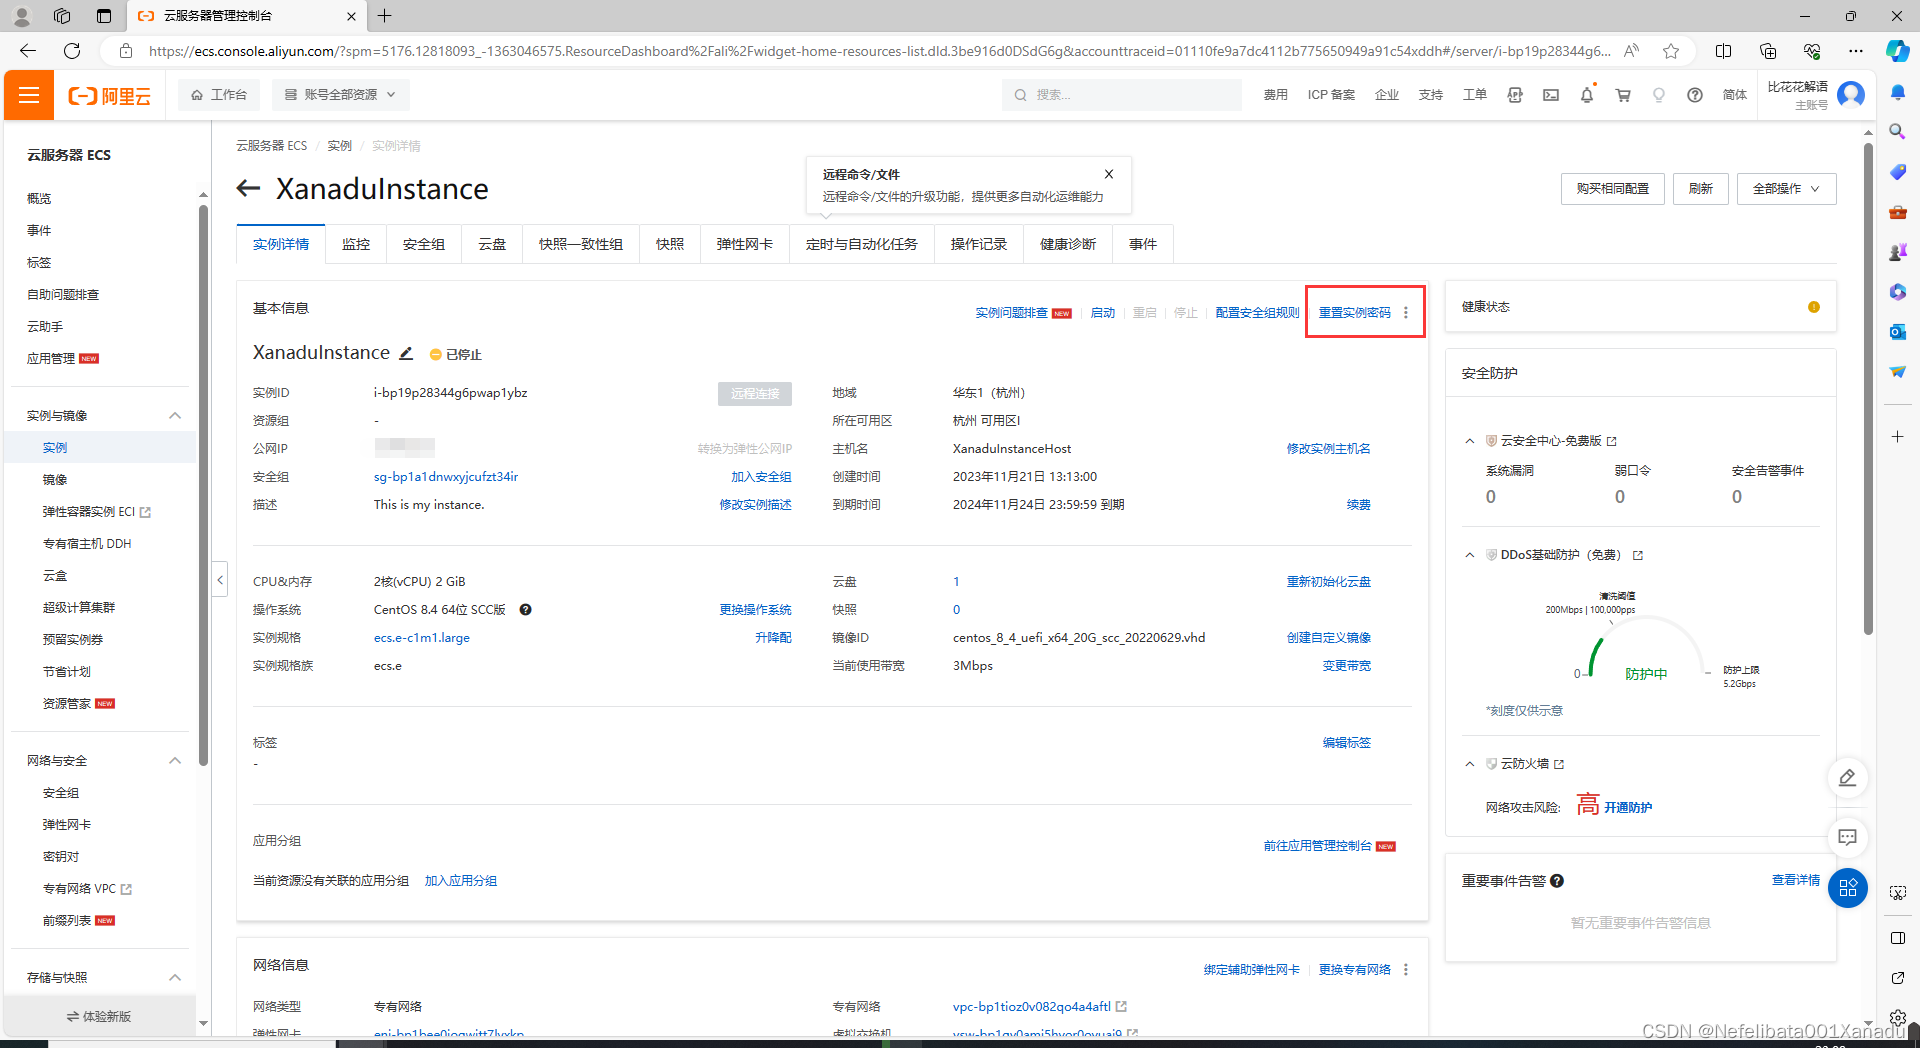Click the user avatar icon

pos(1851,95)
